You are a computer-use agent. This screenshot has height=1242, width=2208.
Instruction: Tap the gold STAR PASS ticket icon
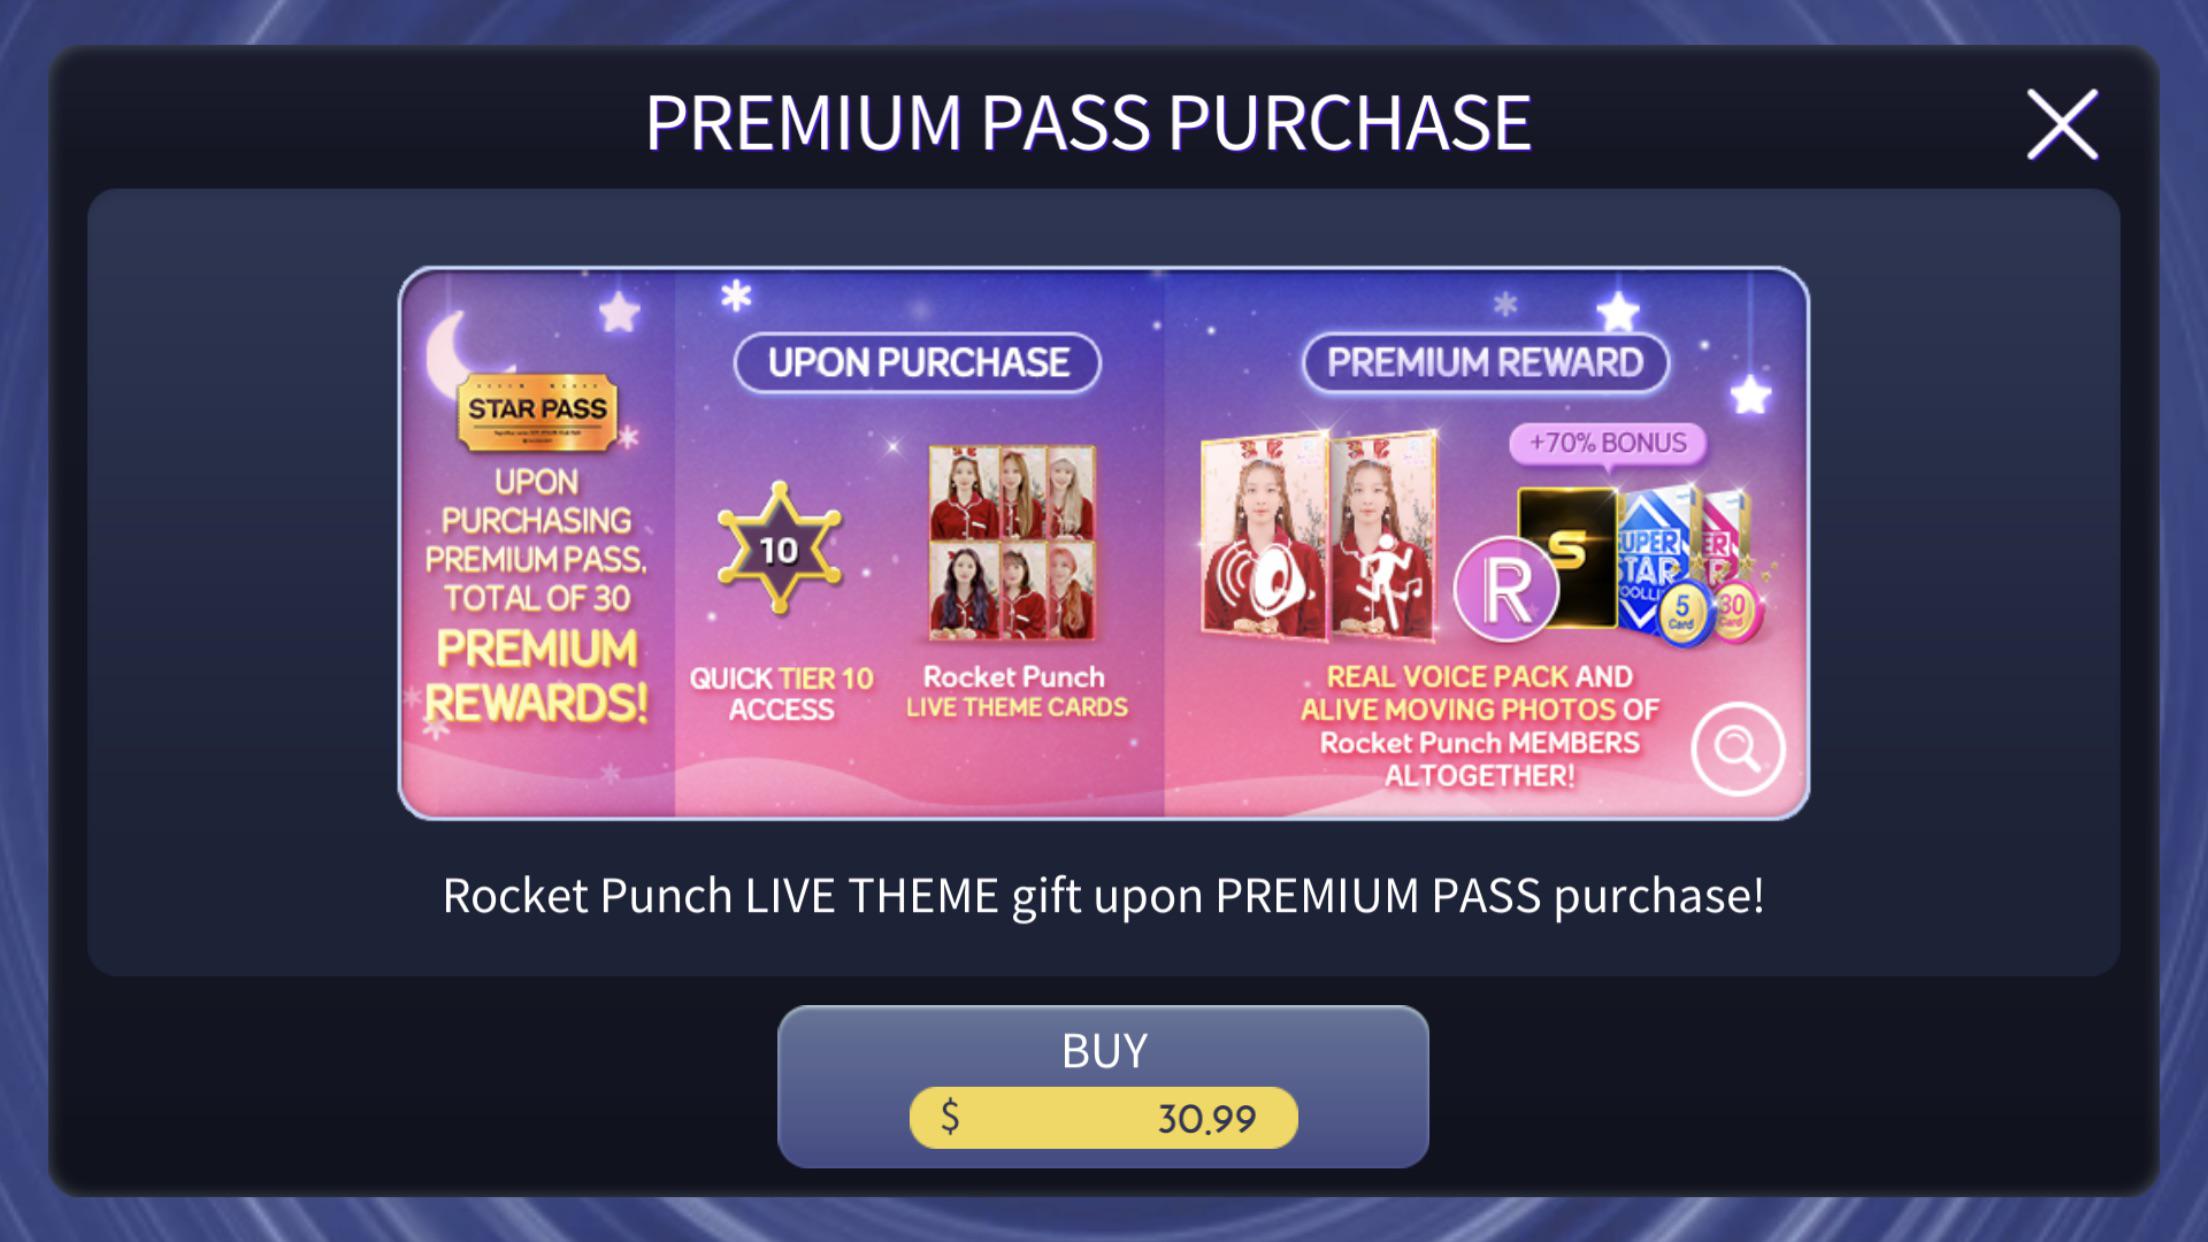click(537, 411)
